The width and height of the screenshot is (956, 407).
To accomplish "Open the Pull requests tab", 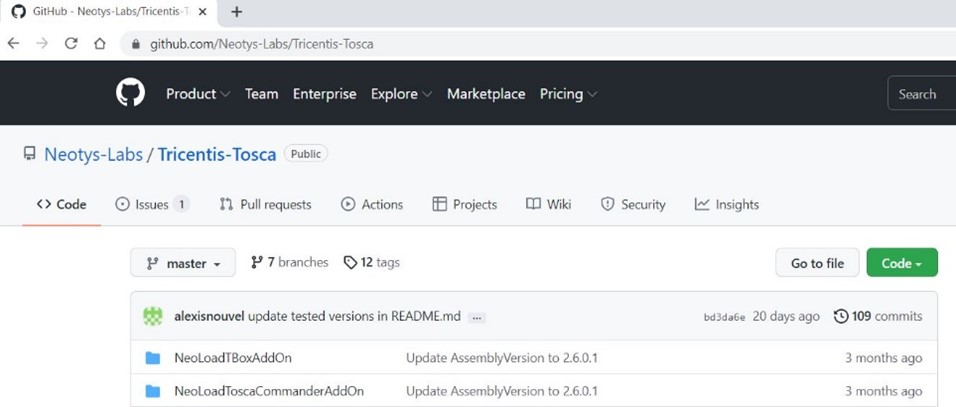I will (x=265, y=205).
